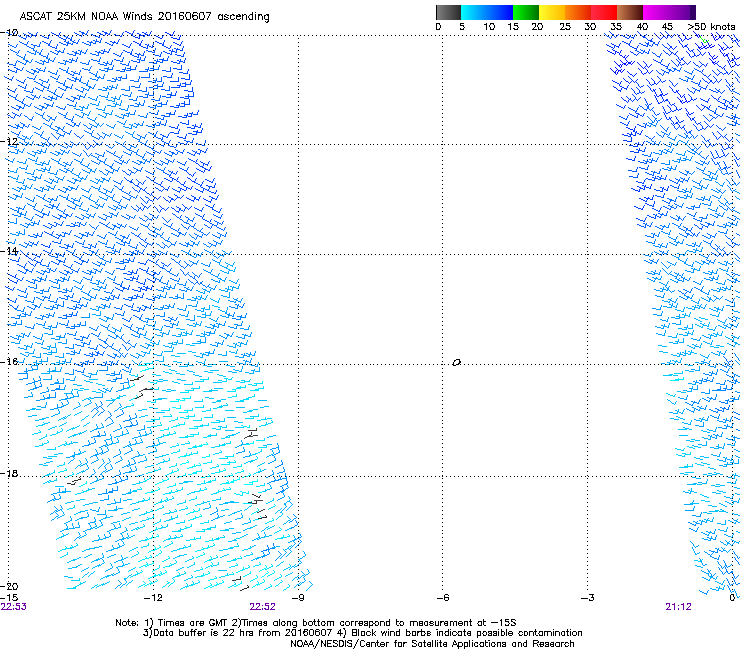Pick the brown 35-40 knots color bar segment
740x650 pixels.
click(x=630, y=12)
